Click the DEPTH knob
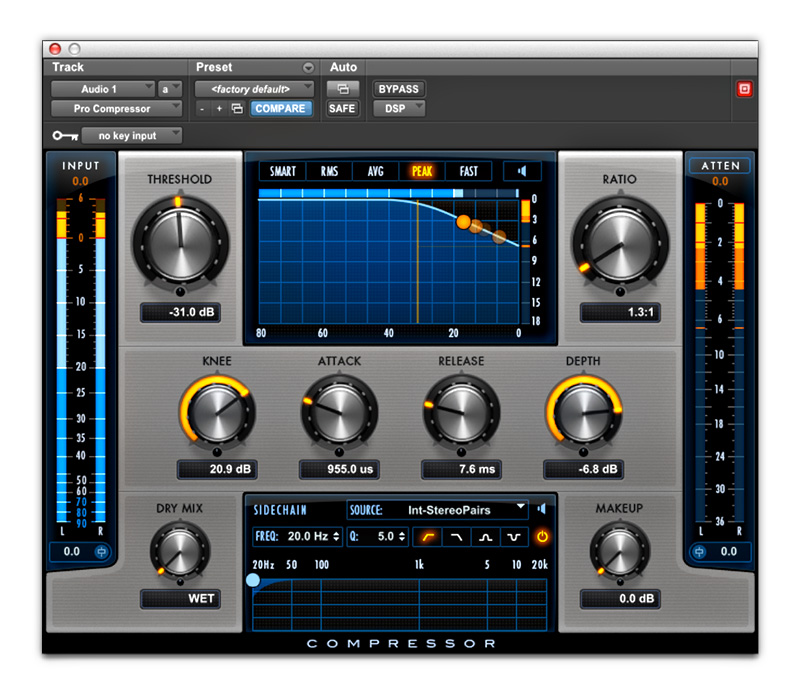Image resolution: width=800 pixels, height=700 pixels. [x=584, y=413]
